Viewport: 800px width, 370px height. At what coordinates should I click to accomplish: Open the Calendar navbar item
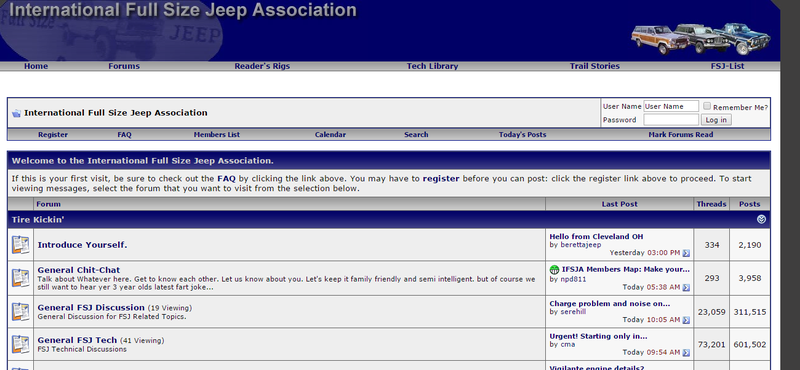330,135
